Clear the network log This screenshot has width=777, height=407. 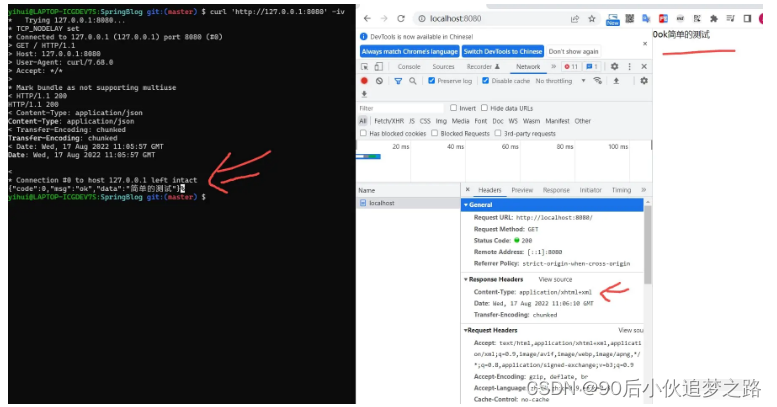[x=379, y=81]
